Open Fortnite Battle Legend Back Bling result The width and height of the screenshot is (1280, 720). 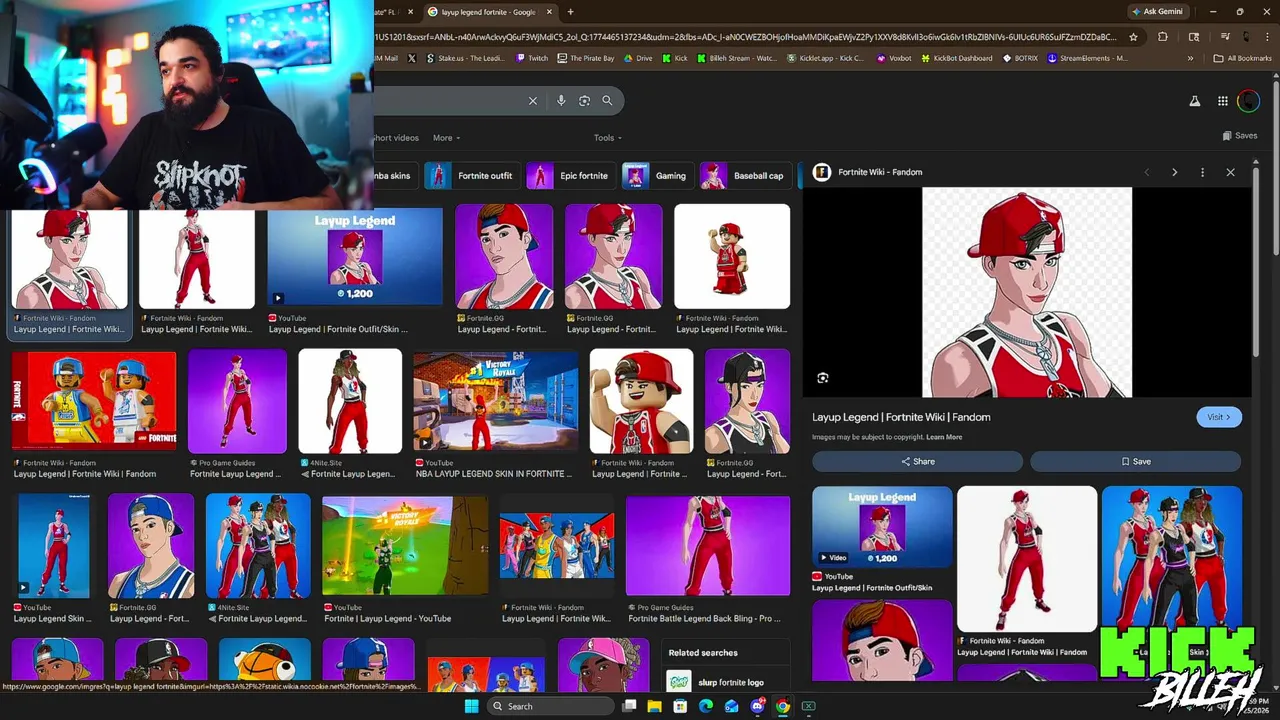tap(708, 546)
